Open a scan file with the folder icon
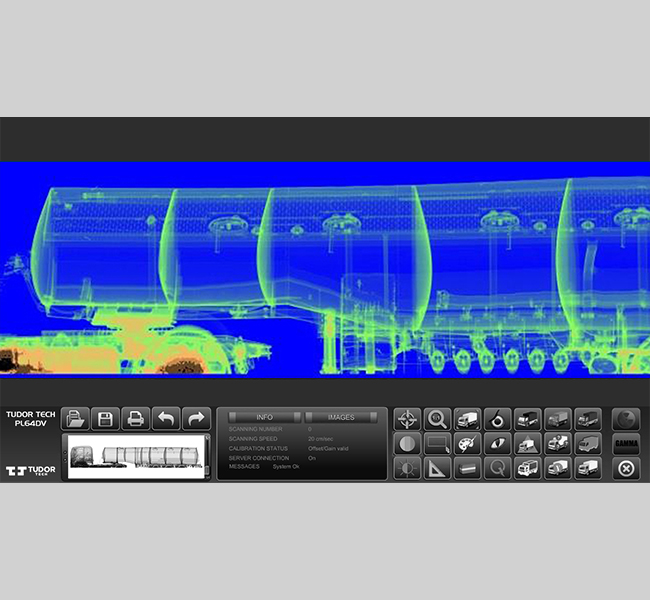The height and width of the screenshot is (600, 650). coord(76,419)
